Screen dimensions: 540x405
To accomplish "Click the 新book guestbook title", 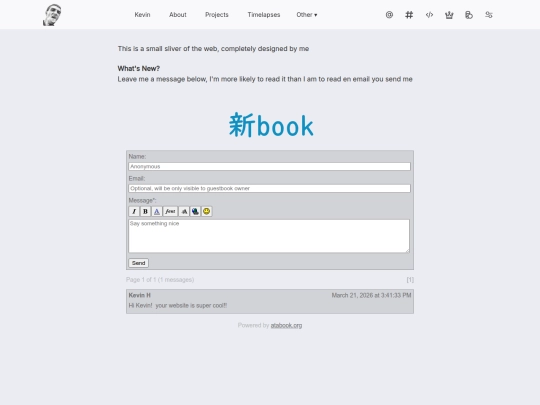I will pyautogui.click(x=271, y=126).
